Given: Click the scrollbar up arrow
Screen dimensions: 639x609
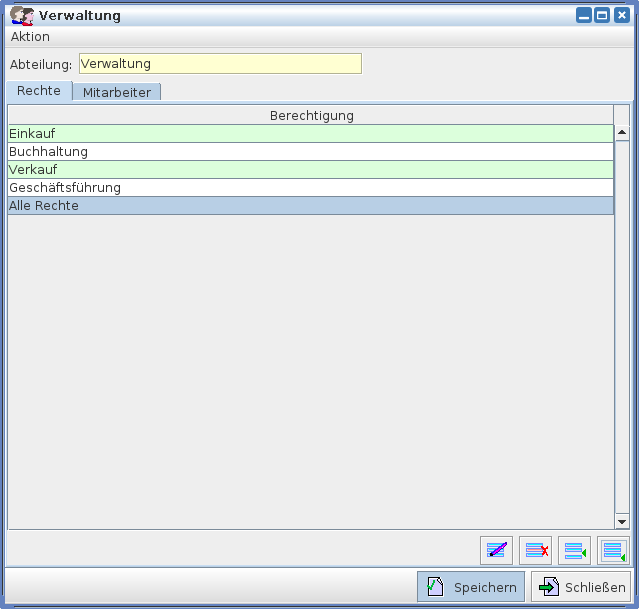Looking at the screenshot, I should click(621, 133).
